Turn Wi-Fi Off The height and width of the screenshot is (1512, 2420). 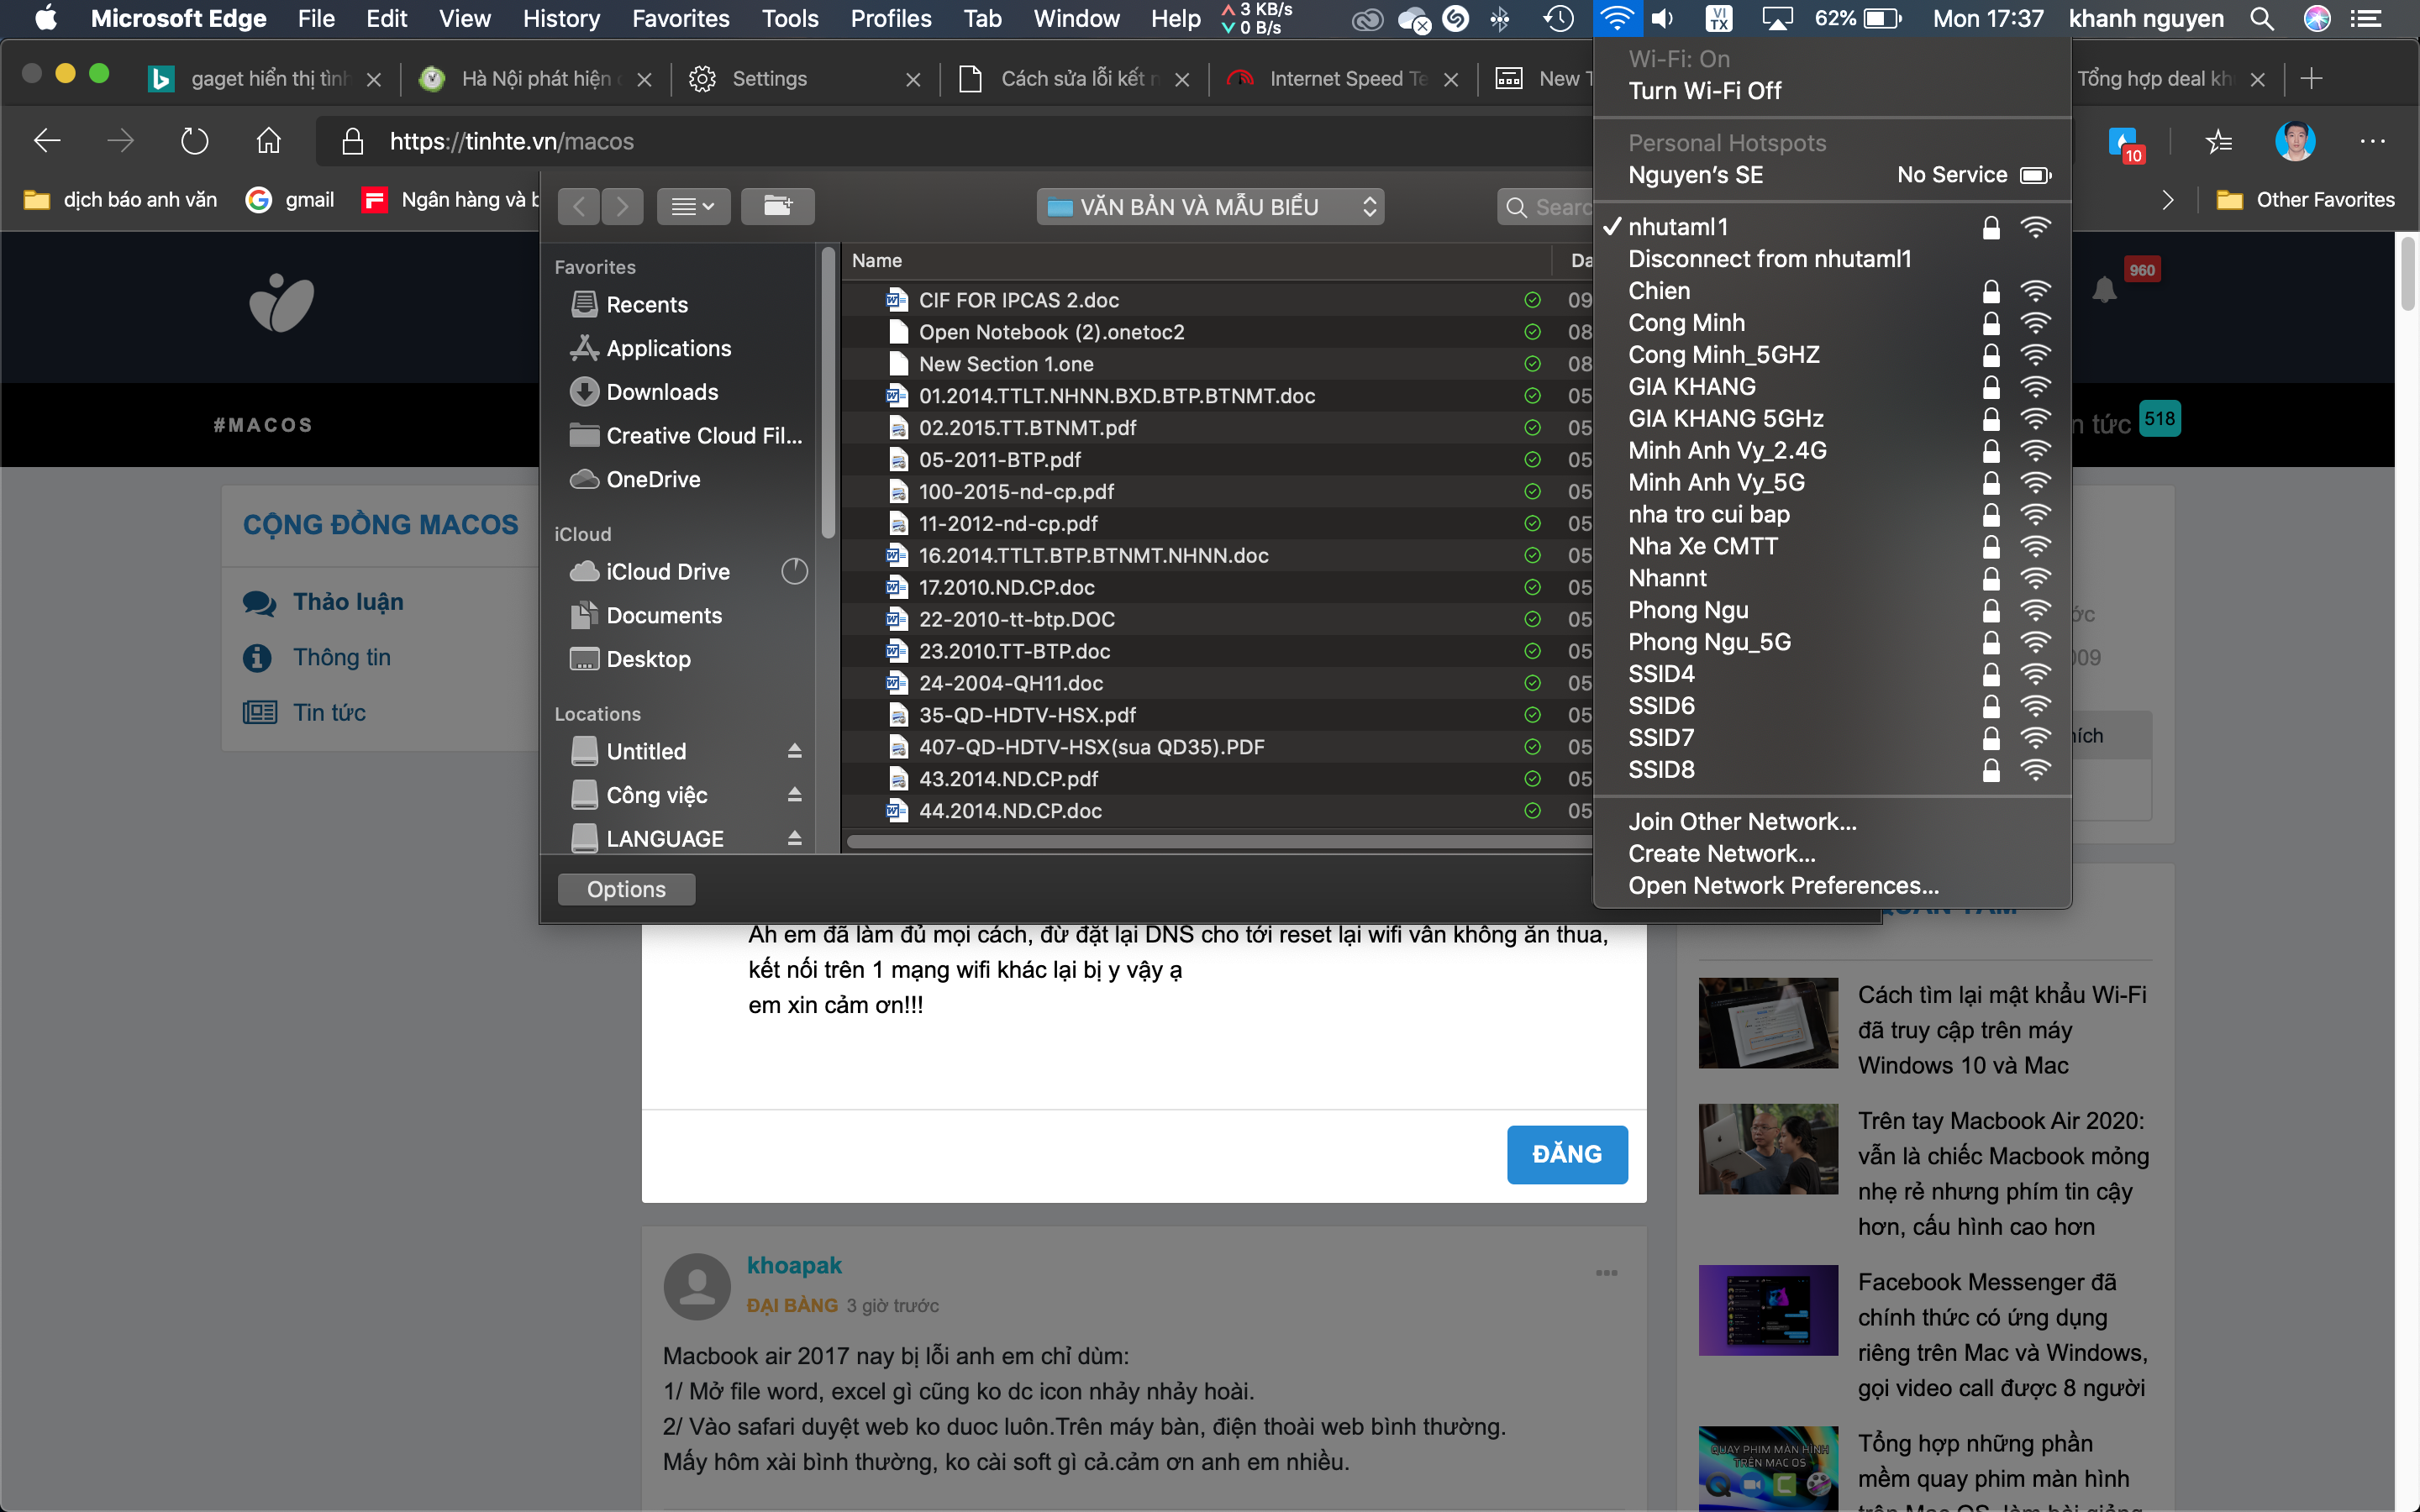1704,91
